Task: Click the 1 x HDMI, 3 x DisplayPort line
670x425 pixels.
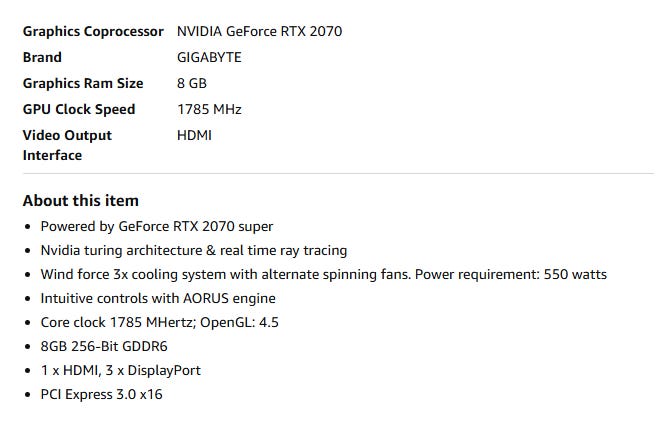Action: tap(120, 370)
